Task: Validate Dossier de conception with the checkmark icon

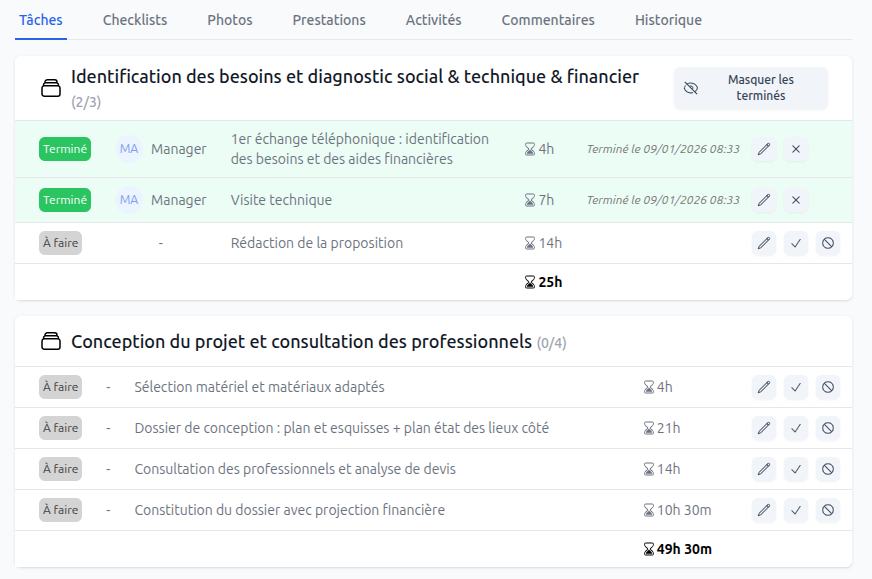Action: coord(796,427)
